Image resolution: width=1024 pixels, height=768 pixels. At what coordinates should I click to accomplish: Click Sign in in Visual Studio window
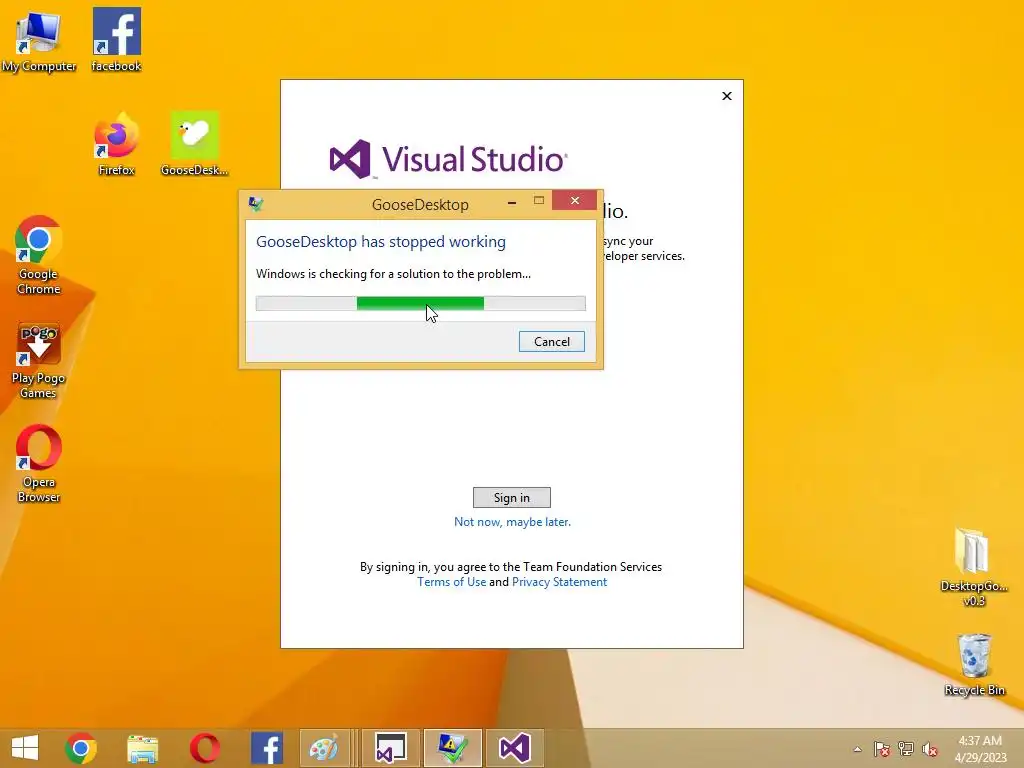point(512,498)
